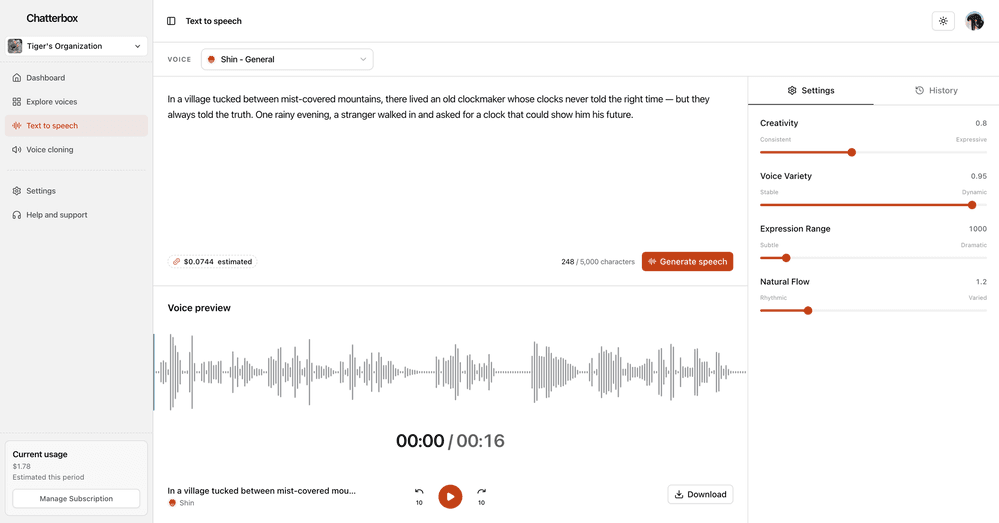
Task: Click the audio waveform to seek
Action: (450, 372)
